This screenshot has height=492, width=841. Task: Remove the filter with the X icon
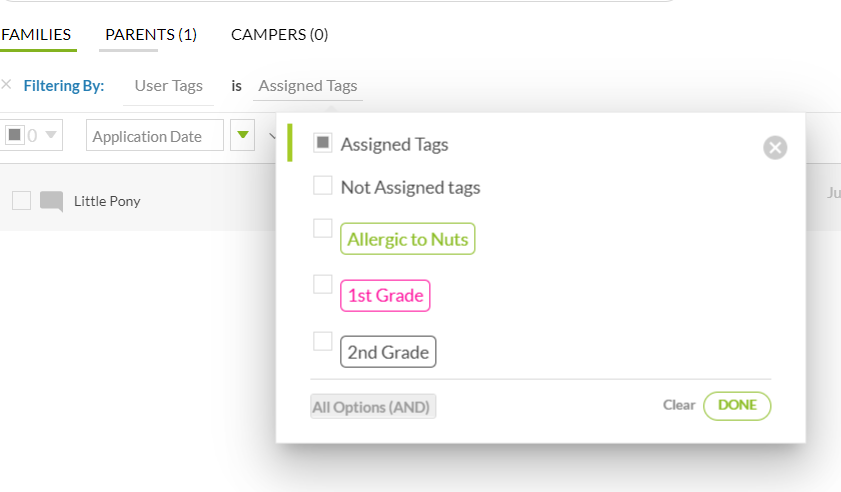coord(6,84)
